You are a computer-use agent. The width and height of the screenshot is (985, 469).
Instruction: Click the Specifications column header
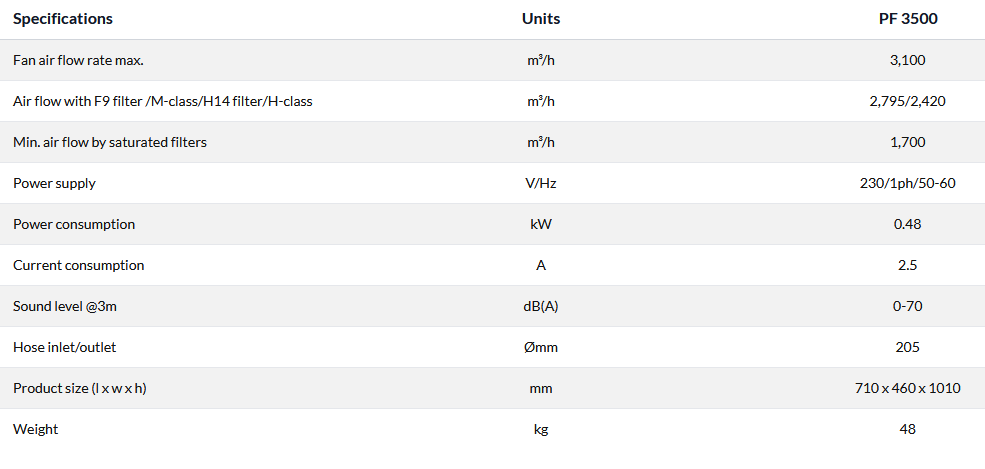pos(63,19)
